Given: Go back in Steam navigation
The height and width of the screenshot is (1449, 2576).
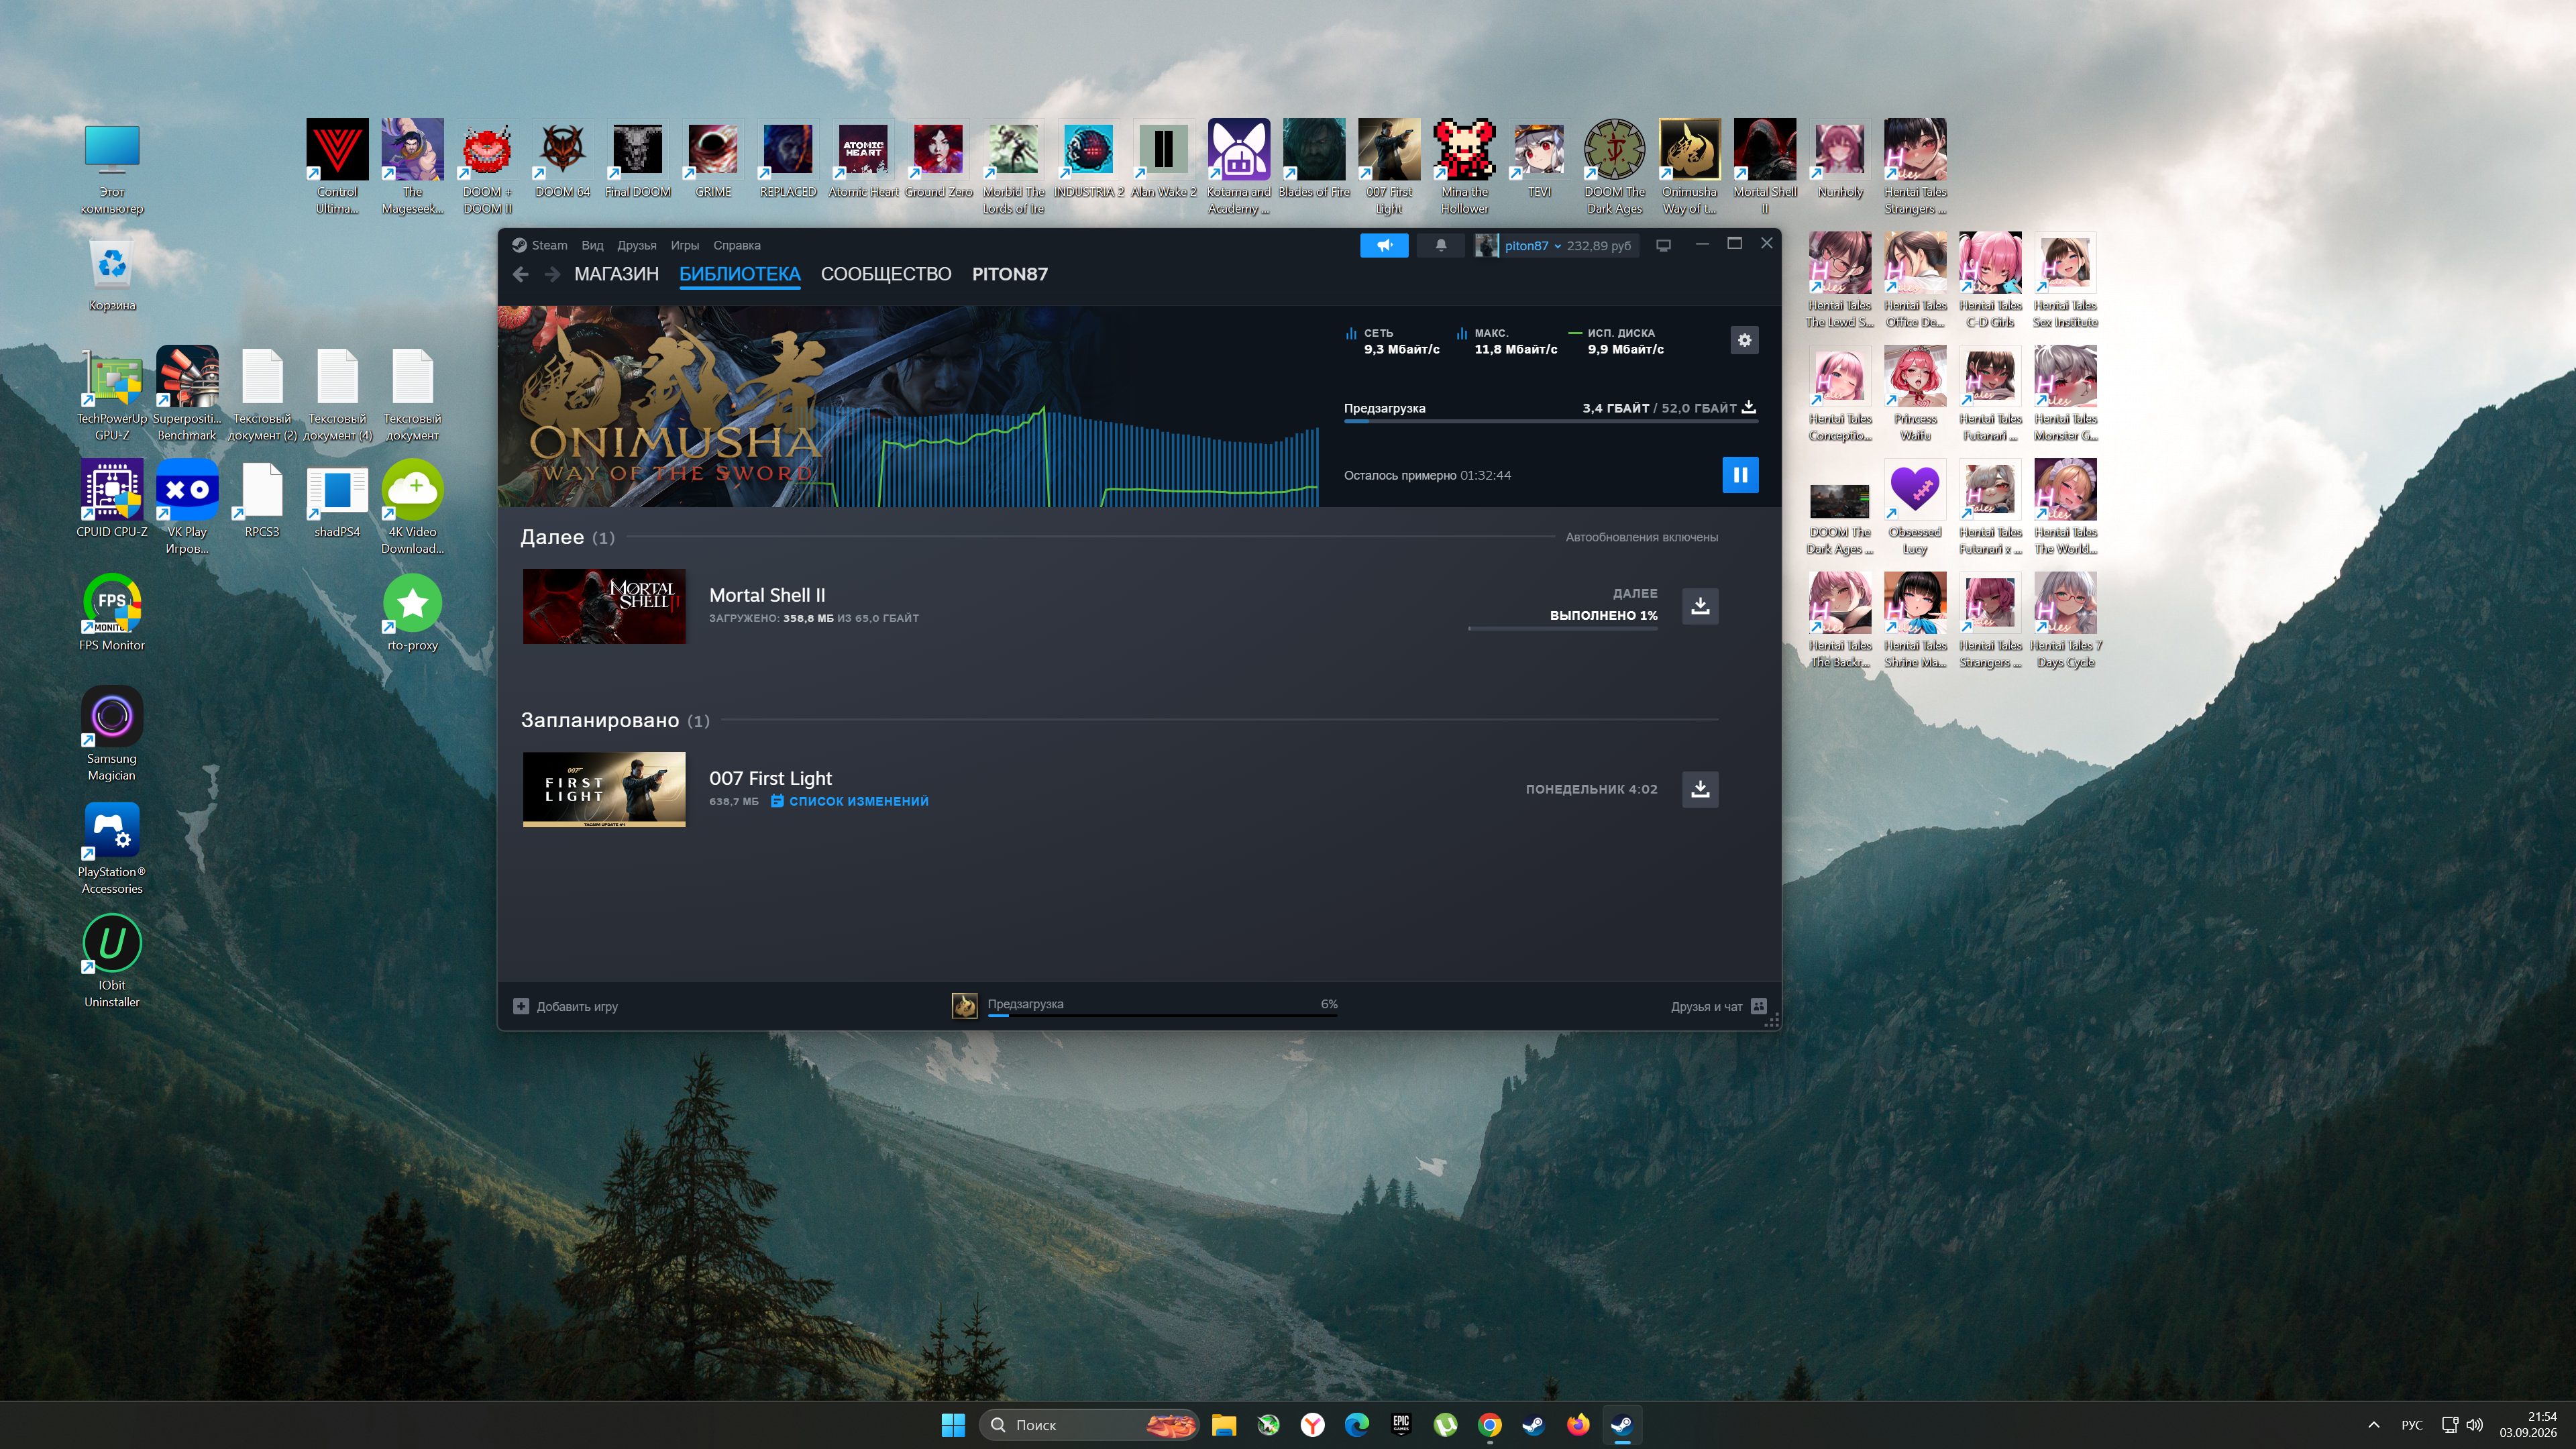Looking at the screenshot, I should pos(520,274).
